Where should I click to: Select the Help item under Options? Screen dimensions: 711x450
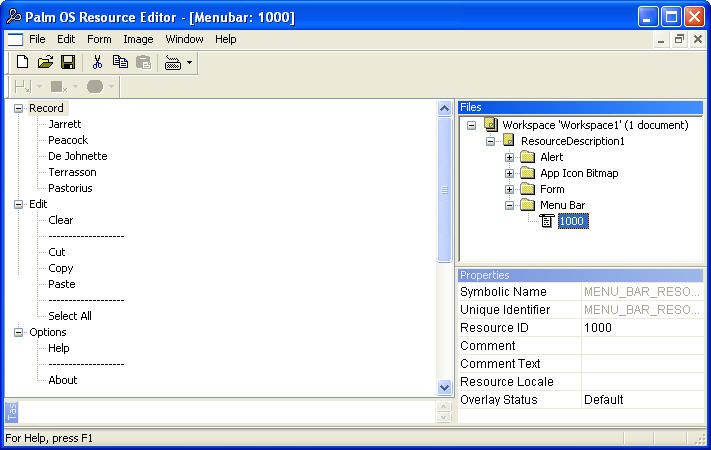[59, 348]
